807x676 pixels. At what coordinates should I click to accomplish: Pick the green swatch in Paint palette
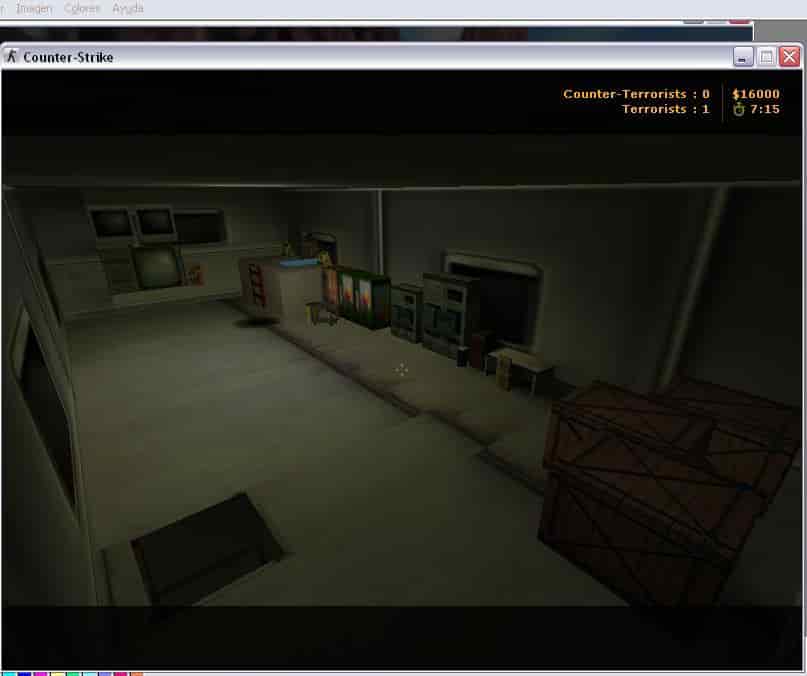coord(73,674)
